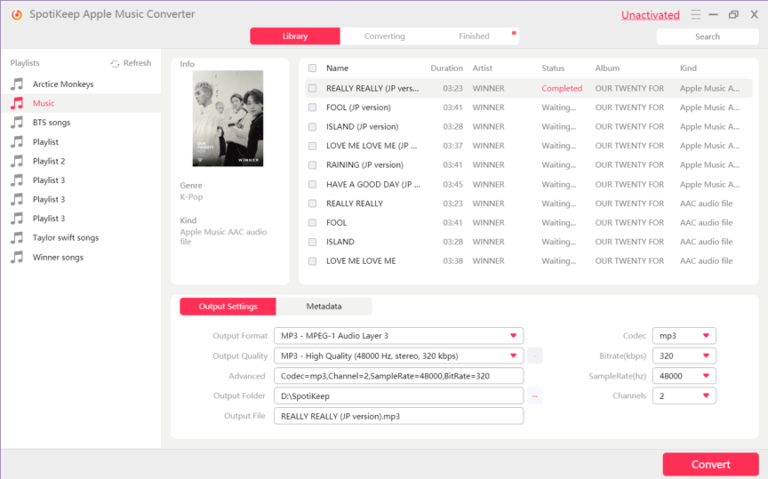Image resolution: width=768 pixels, height=479 pixels.
Task: Click the music note icon beside Playlist 2
Action: (17, 161)
